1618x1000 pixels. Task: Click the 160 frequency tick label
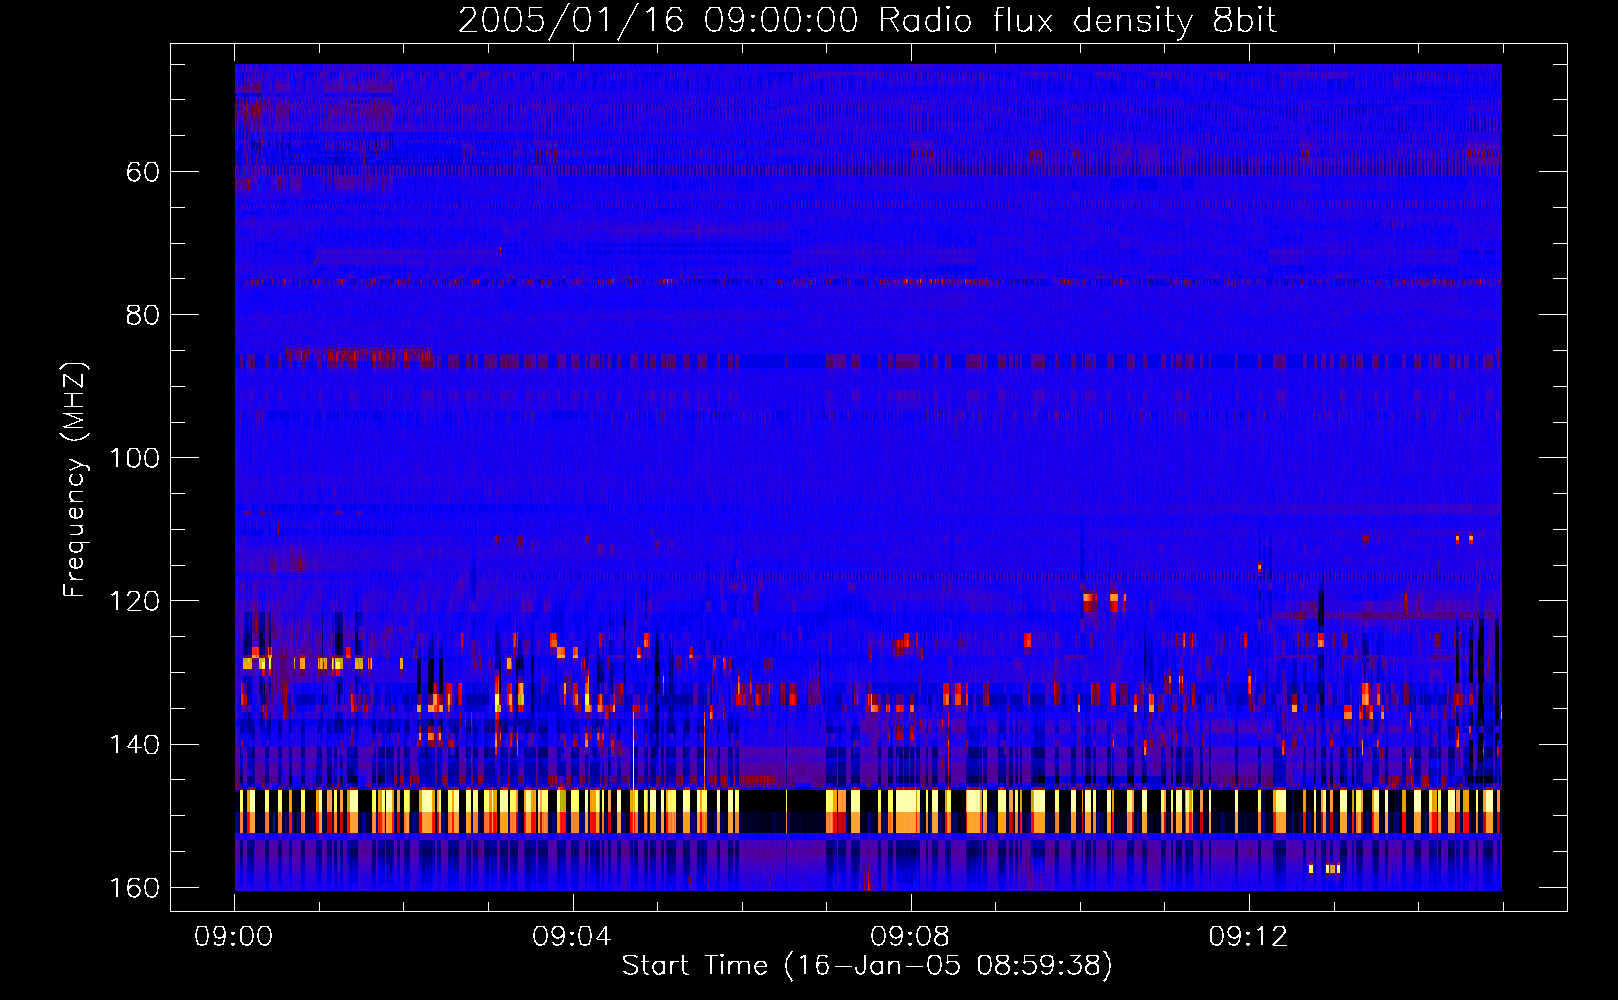[134, 888]
